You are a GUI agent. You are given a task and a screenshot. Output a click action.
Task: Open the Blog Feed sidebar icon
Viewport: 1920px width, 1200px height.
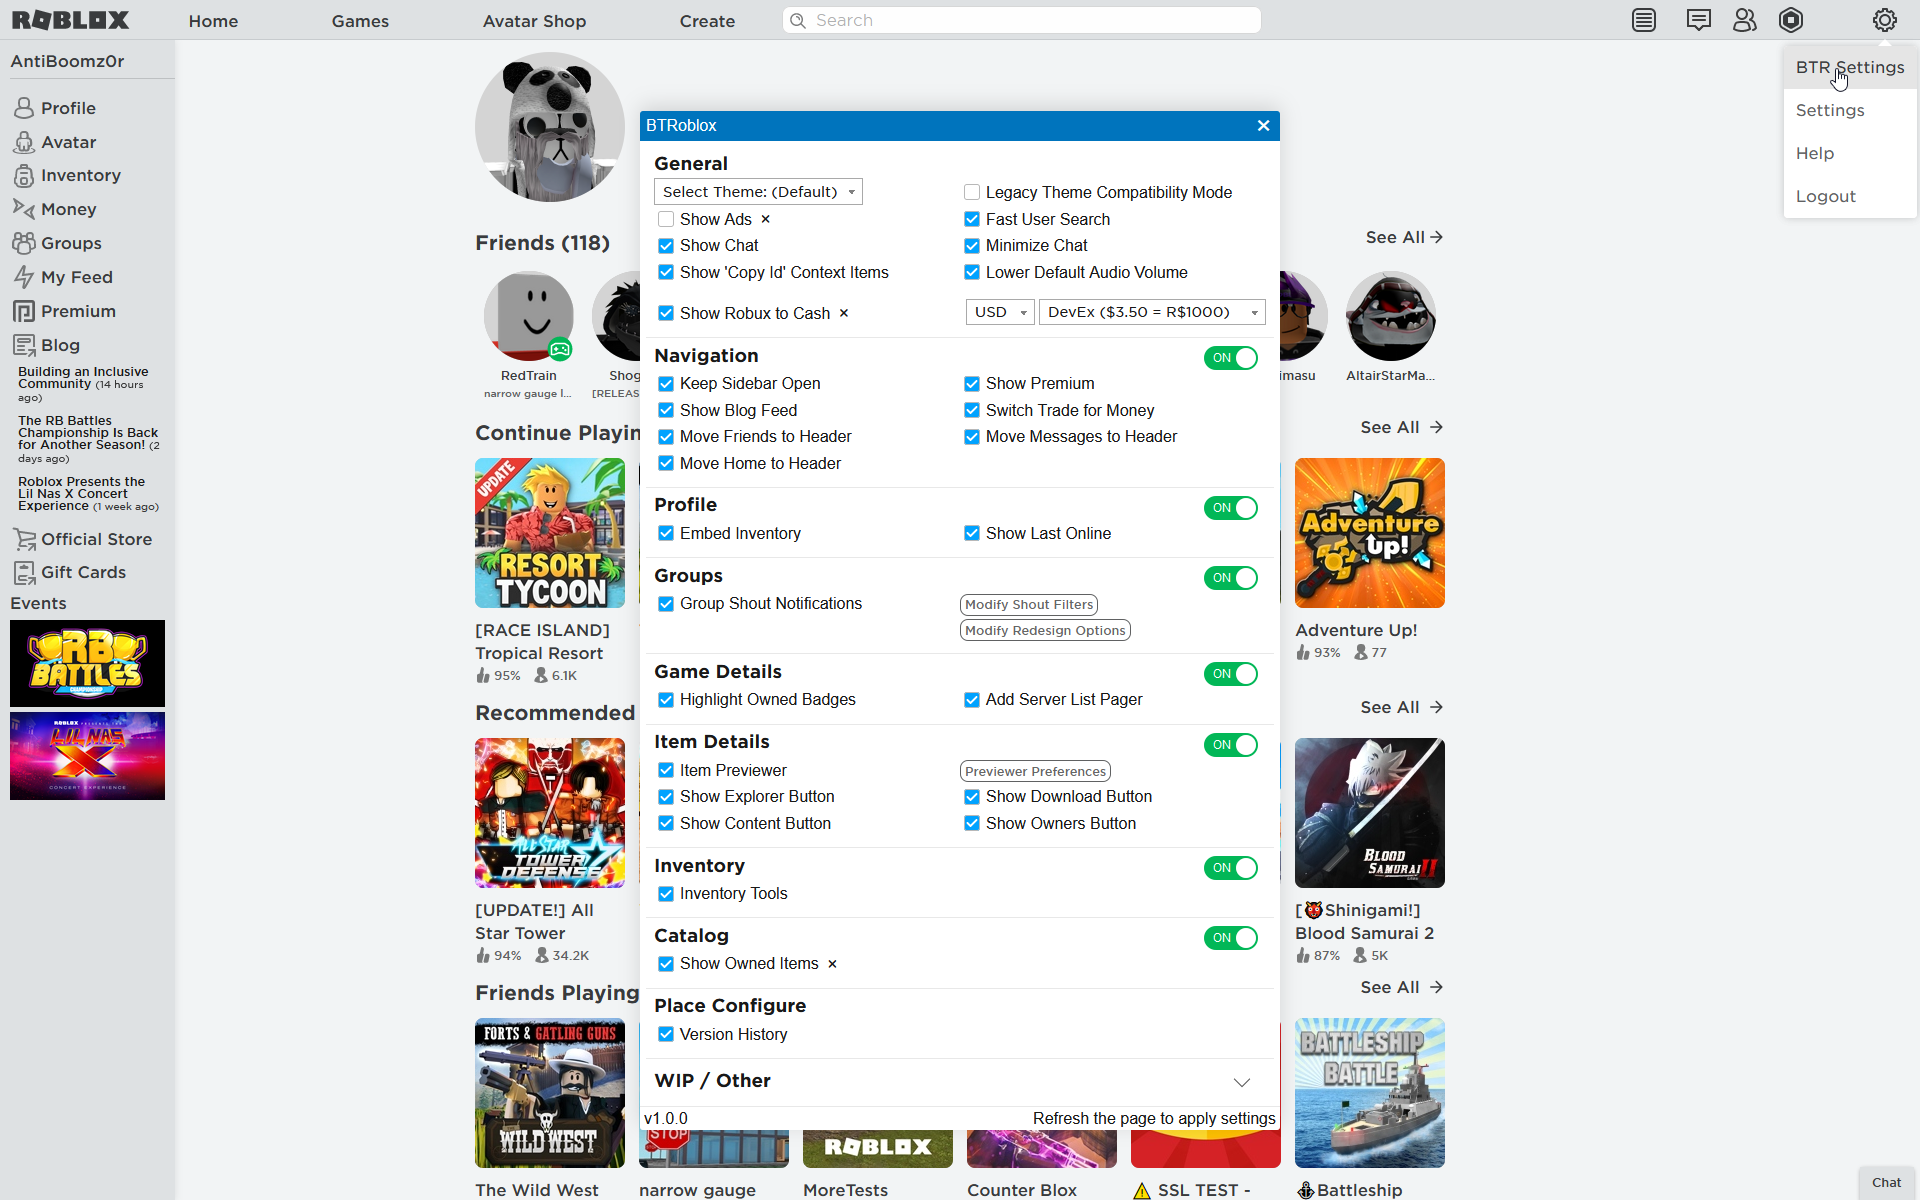pyautogui.click(x=23, y=346)
